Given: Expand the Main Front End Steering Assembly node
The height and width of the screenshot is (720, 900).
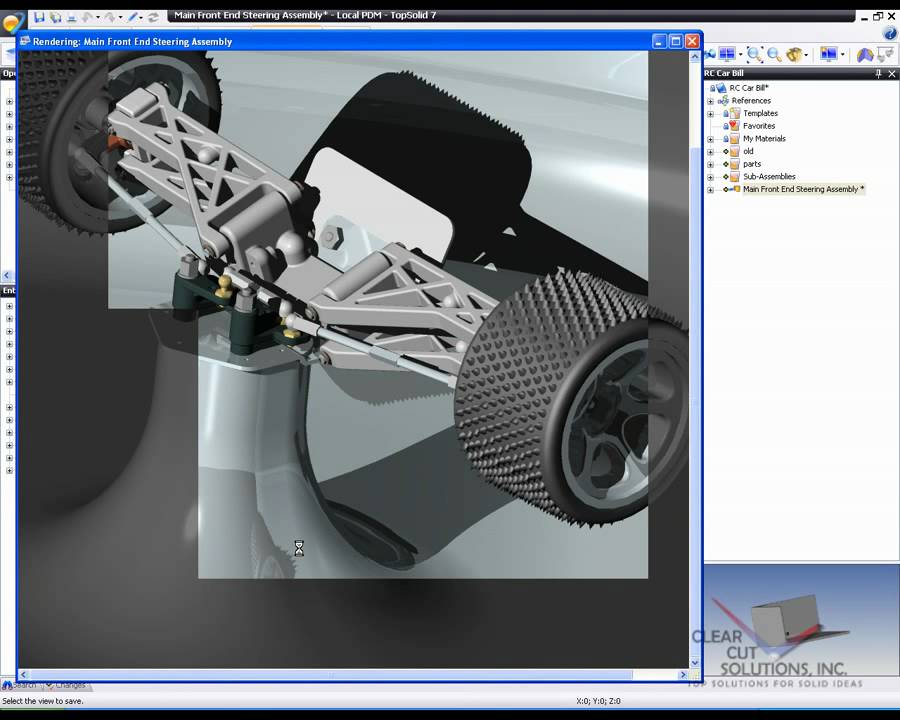Looking at the screenshot, I should point(711,189).
